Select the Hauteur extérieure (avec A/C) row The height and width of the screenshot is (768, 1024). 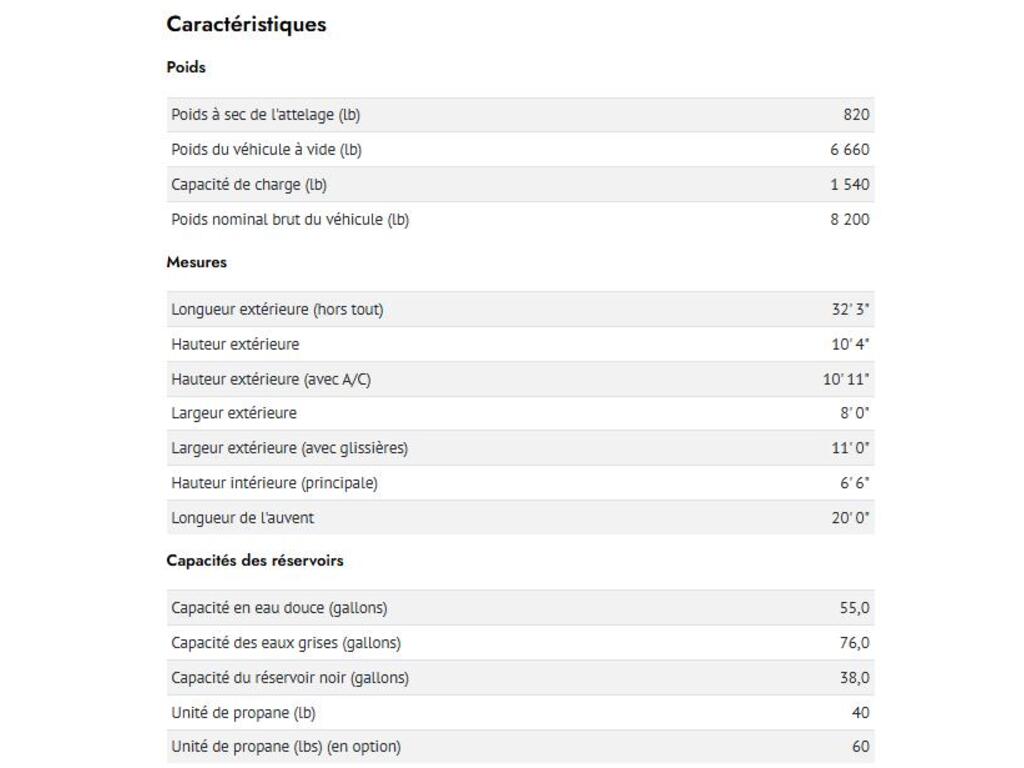[x=520, y=379]
